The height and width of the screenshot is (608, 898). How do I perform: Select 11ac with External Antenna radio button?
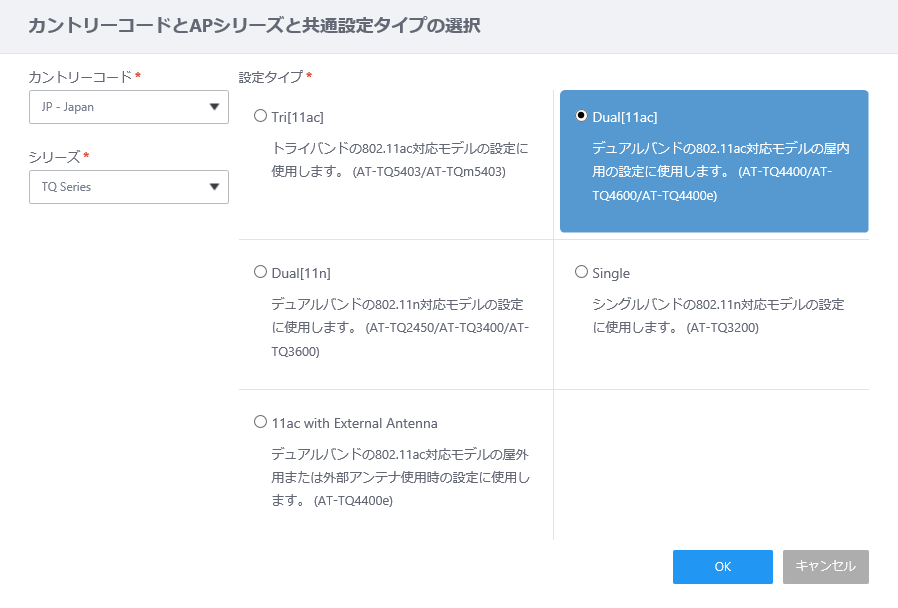pos(261,422)
